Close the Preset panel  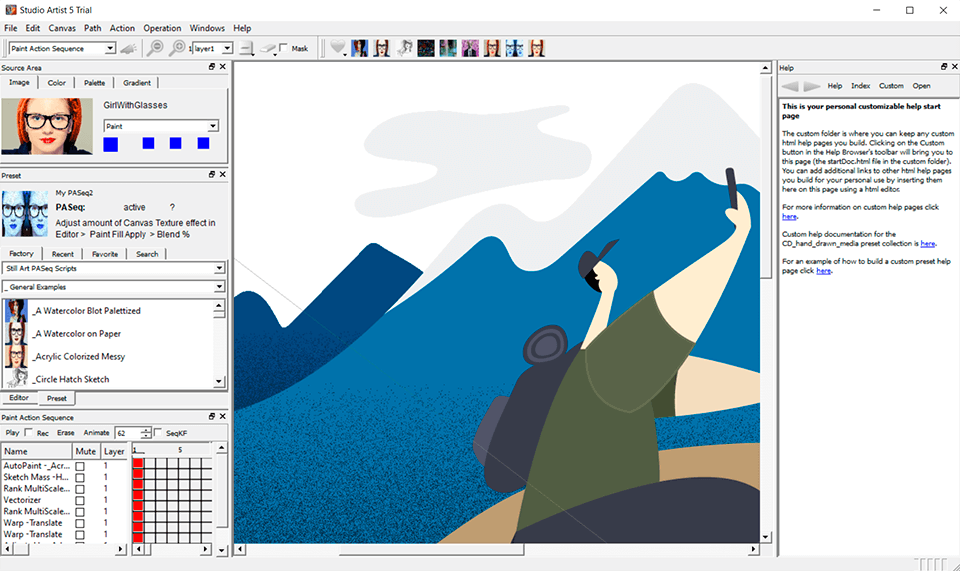223,174
